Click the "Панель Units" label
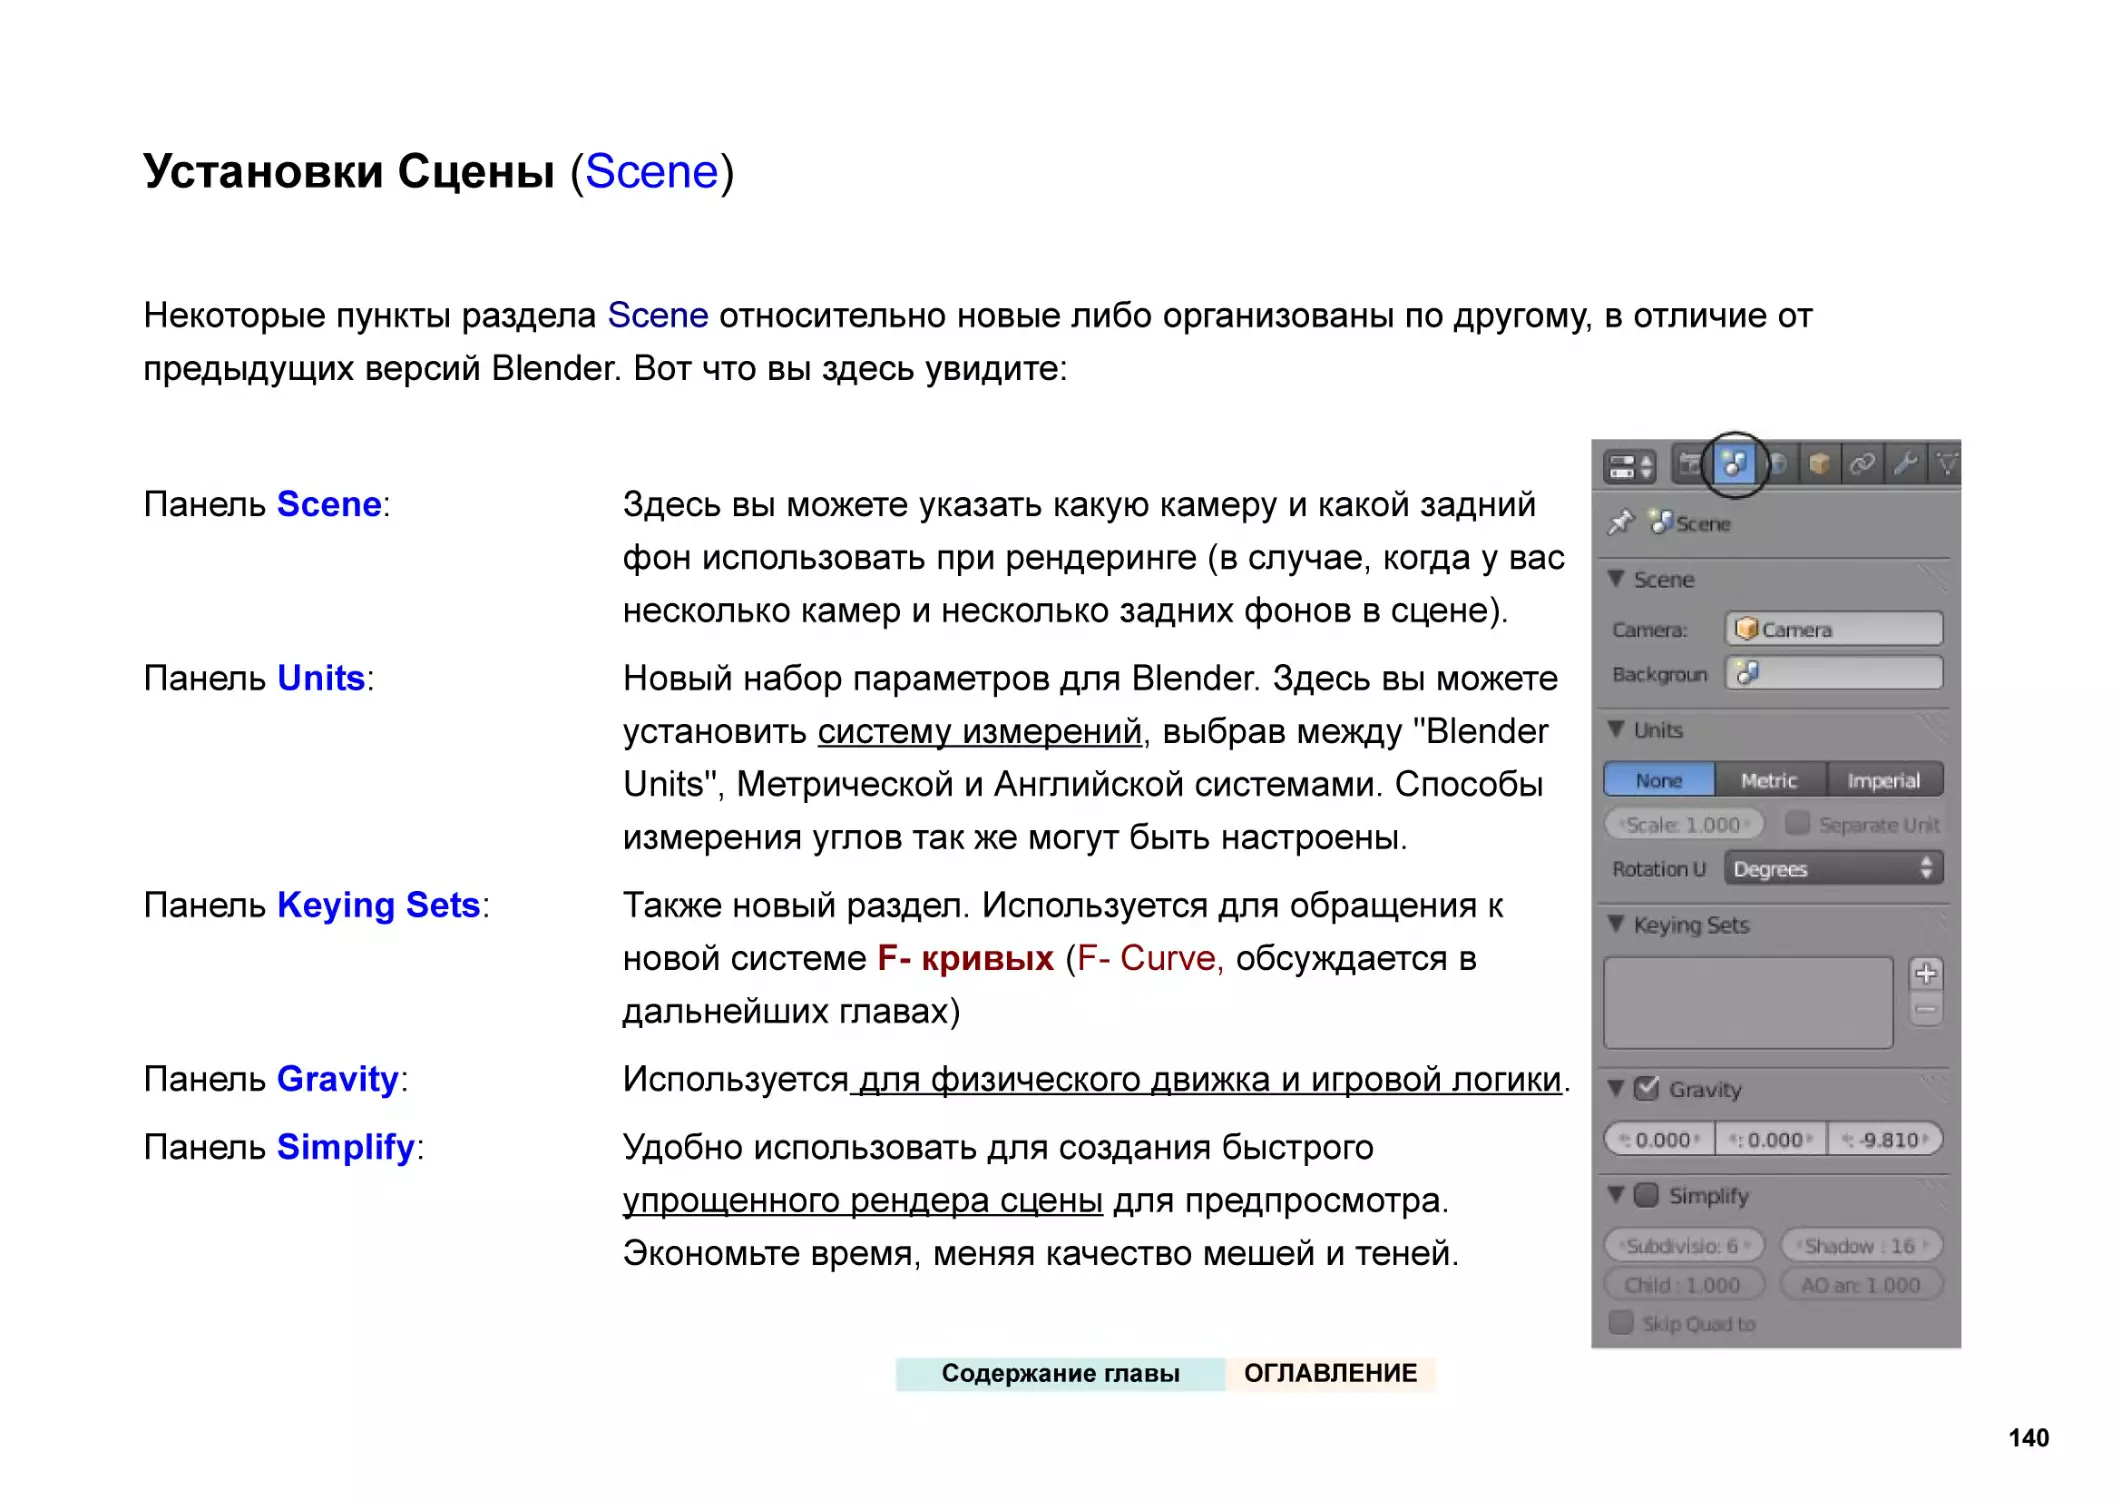This screenshot has height=1500, width=2122. (x=259, y=678)
